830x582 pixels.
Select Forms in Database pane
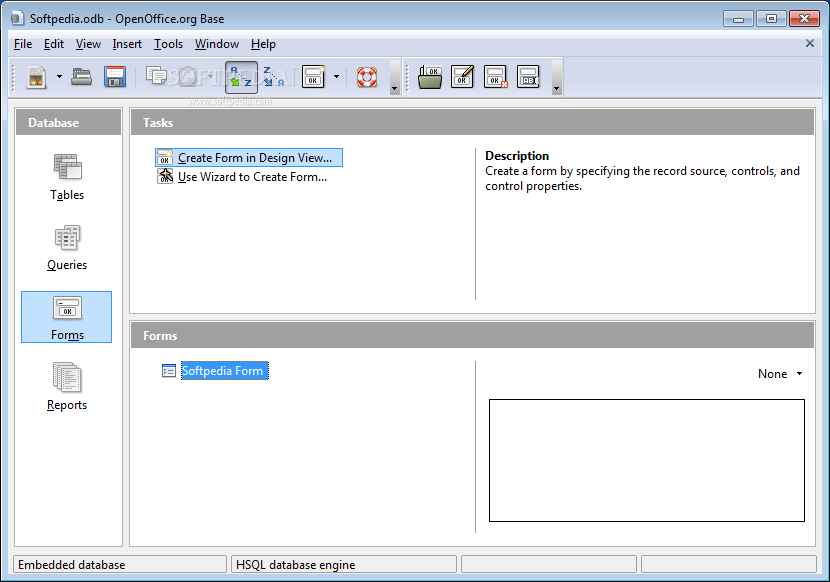[x=67, y=317]
